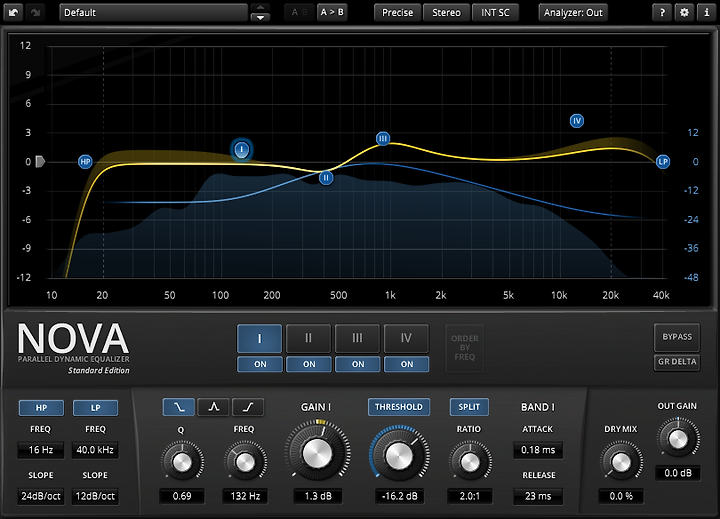Click the Q knob
The width and height of the screenshot is (720, 519).
(182, 462)
